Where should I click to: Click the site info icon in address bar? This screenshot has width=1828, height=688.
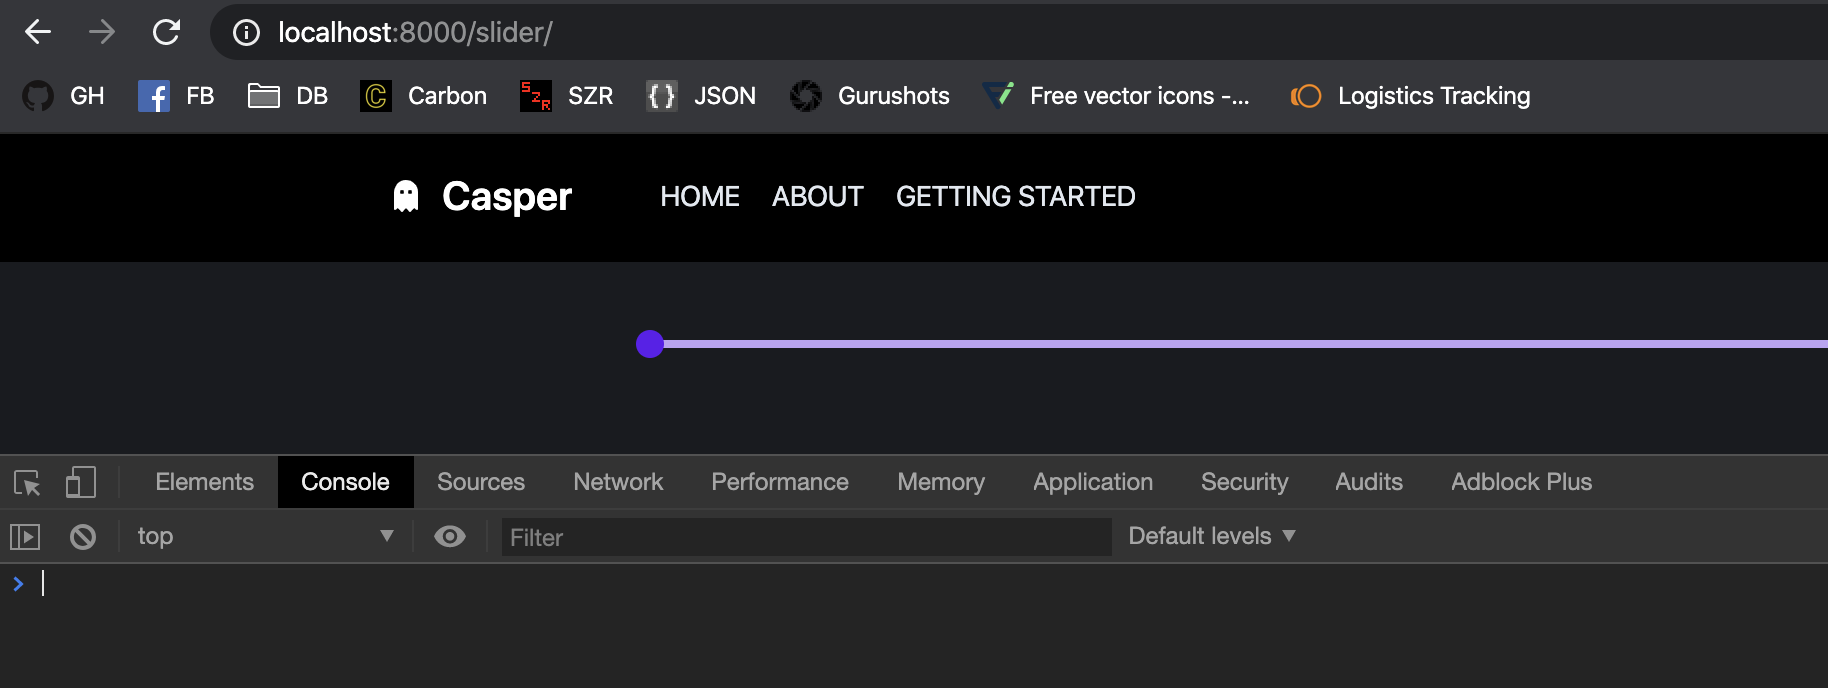[x=246, y=33]
